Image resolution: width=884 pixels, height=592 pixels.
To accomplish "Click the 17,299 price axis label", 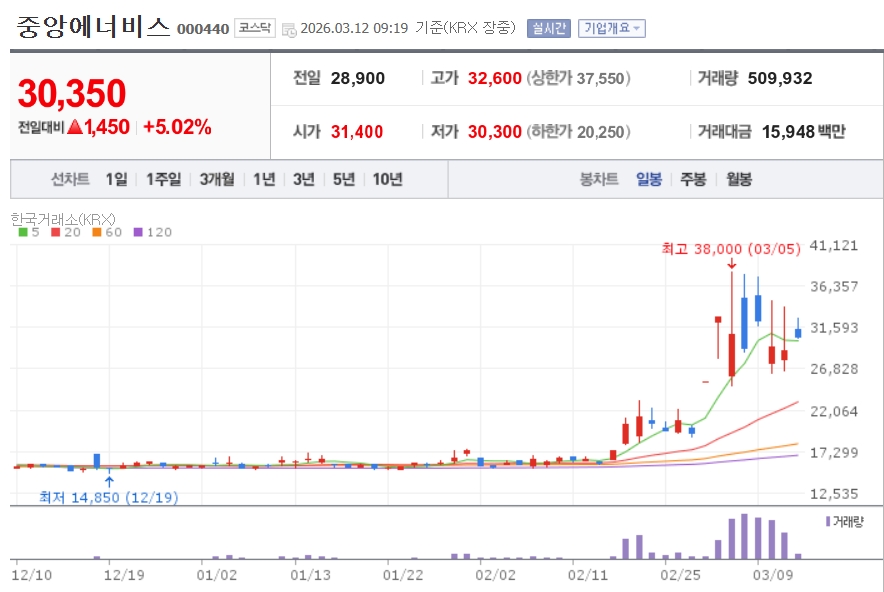I will [x=834, y=452].
